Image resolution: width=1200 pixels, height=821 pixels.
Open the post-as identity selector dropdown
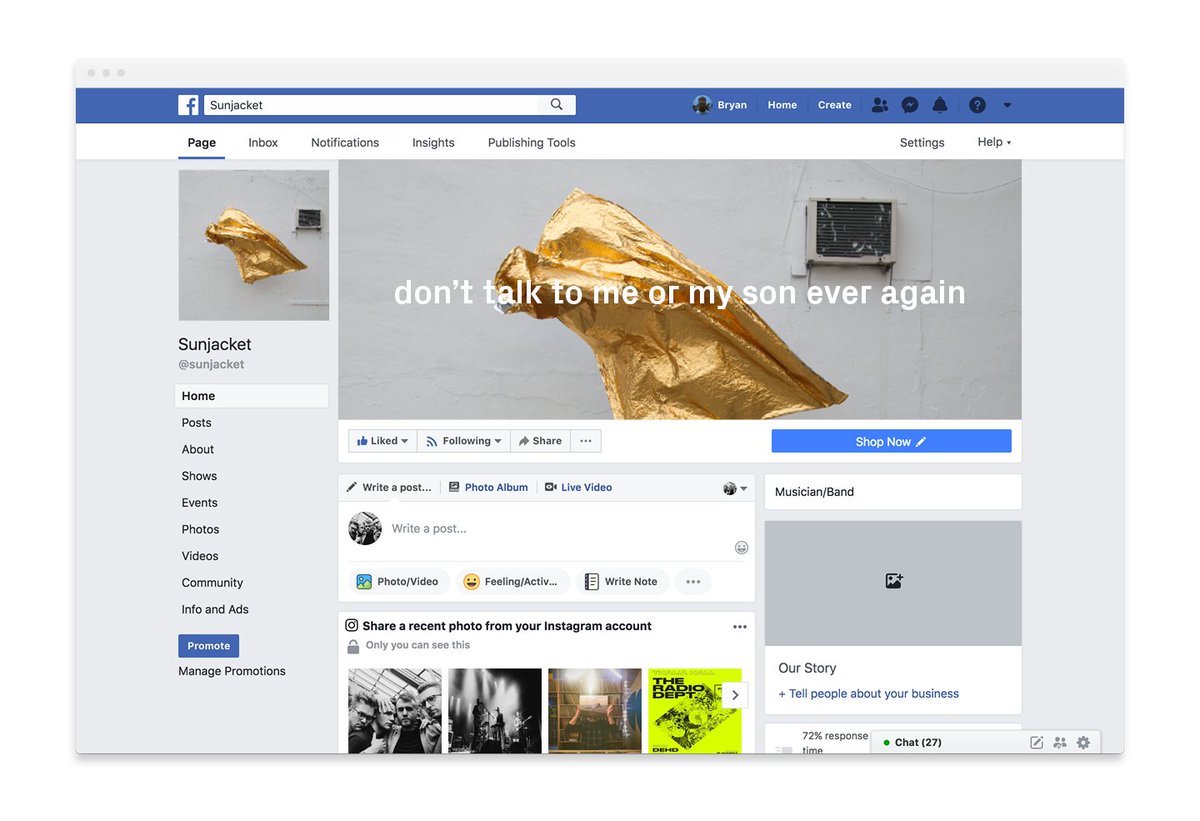point(736,488)
